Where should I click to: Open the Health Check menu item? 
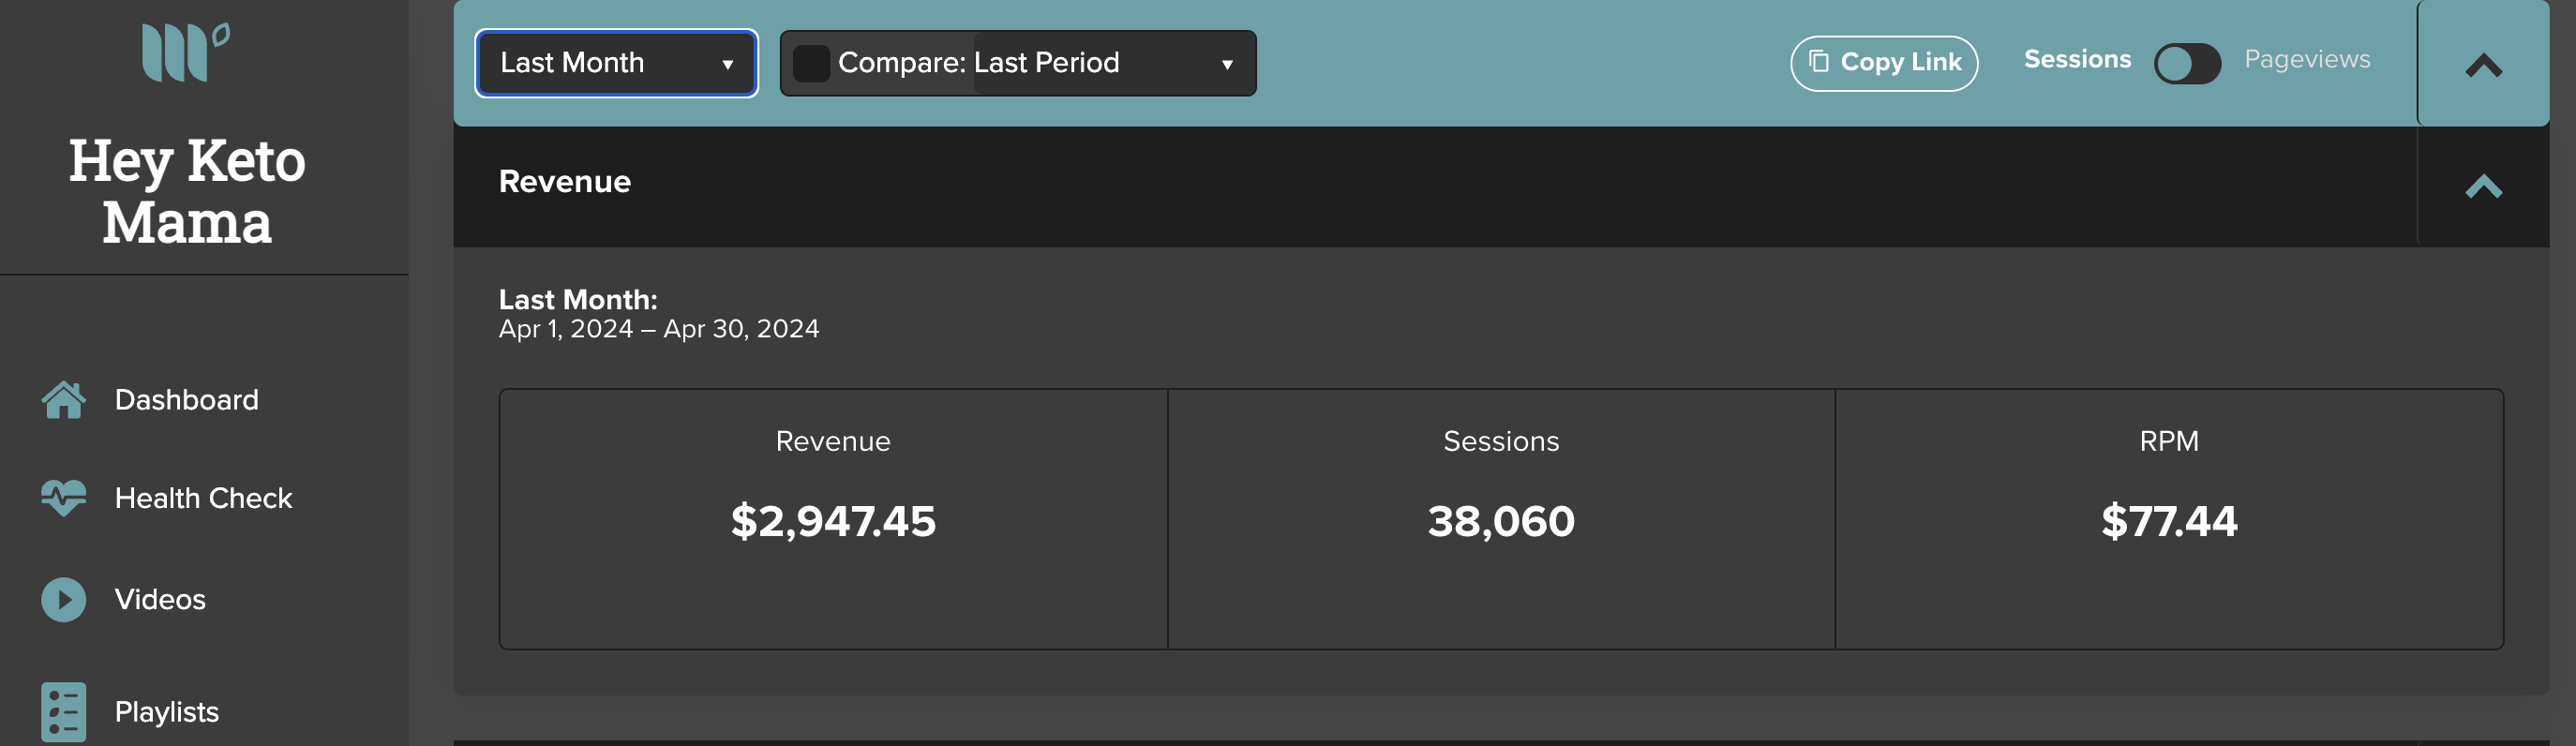[203, 498]
